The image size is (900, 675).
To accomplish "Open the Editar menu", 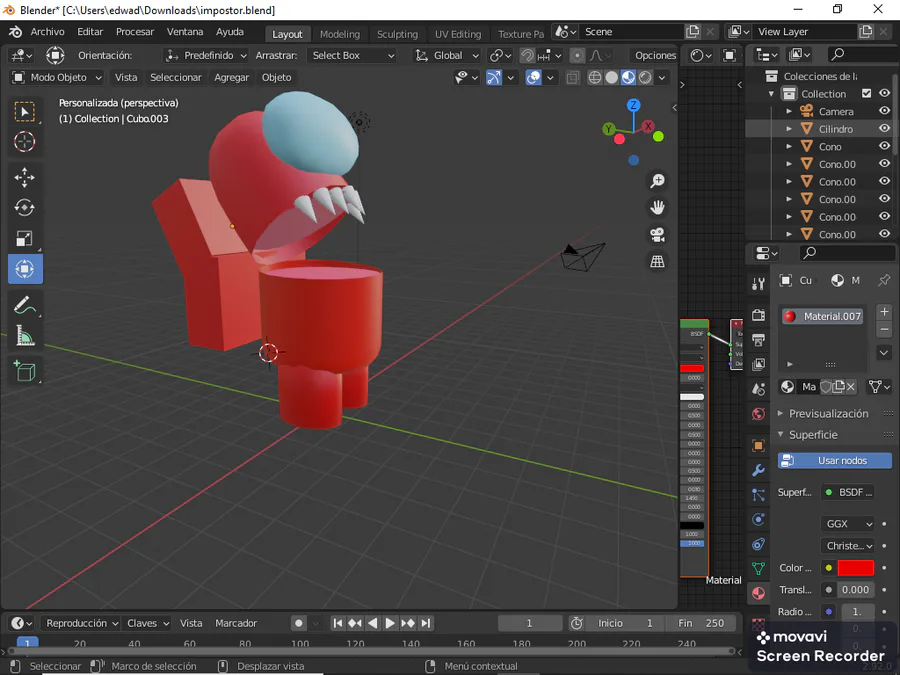I will (90, 32).
